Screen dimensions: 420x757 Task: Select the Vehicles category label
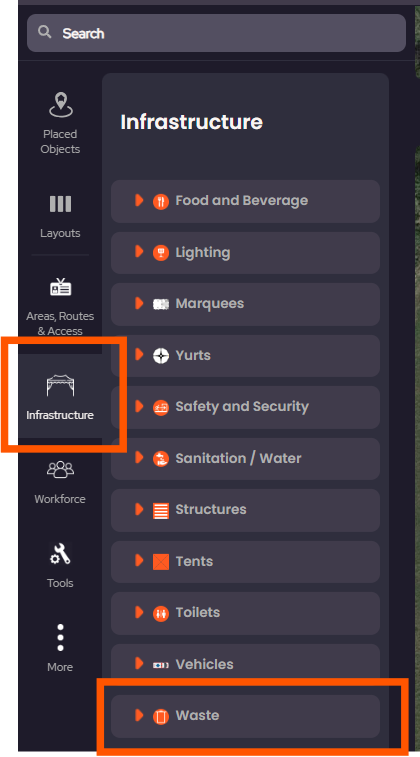coord(205,664)
